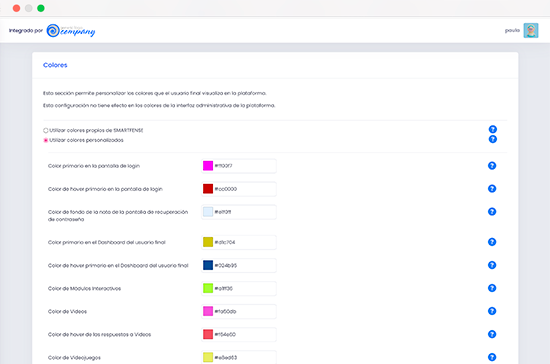Click label 'Color de Videojuegos'
The width and height of the screenshot is (550, 364).
[74, 358]
